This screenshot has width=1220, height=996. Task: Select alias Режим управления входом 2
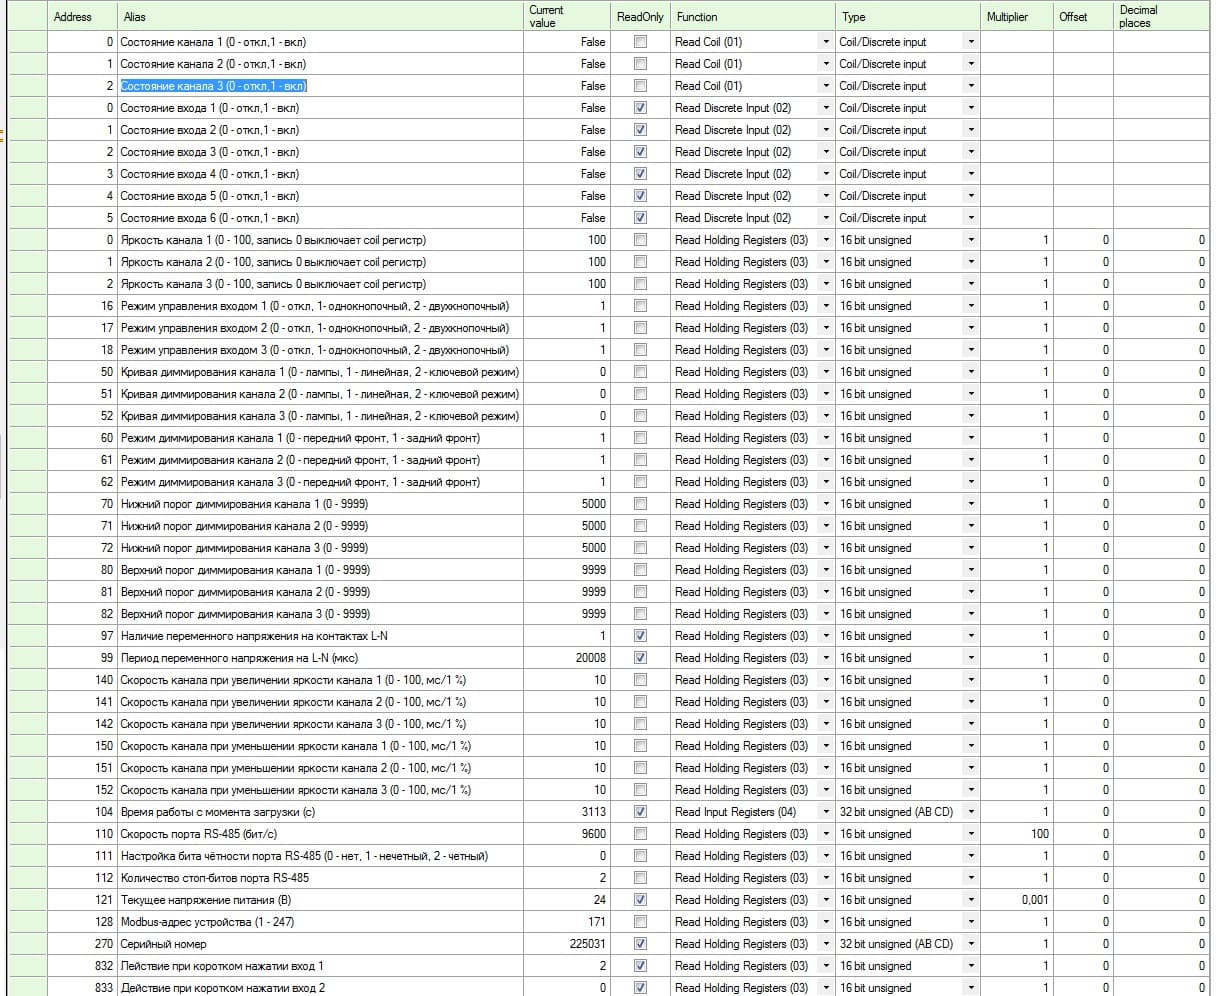(320, 328)
